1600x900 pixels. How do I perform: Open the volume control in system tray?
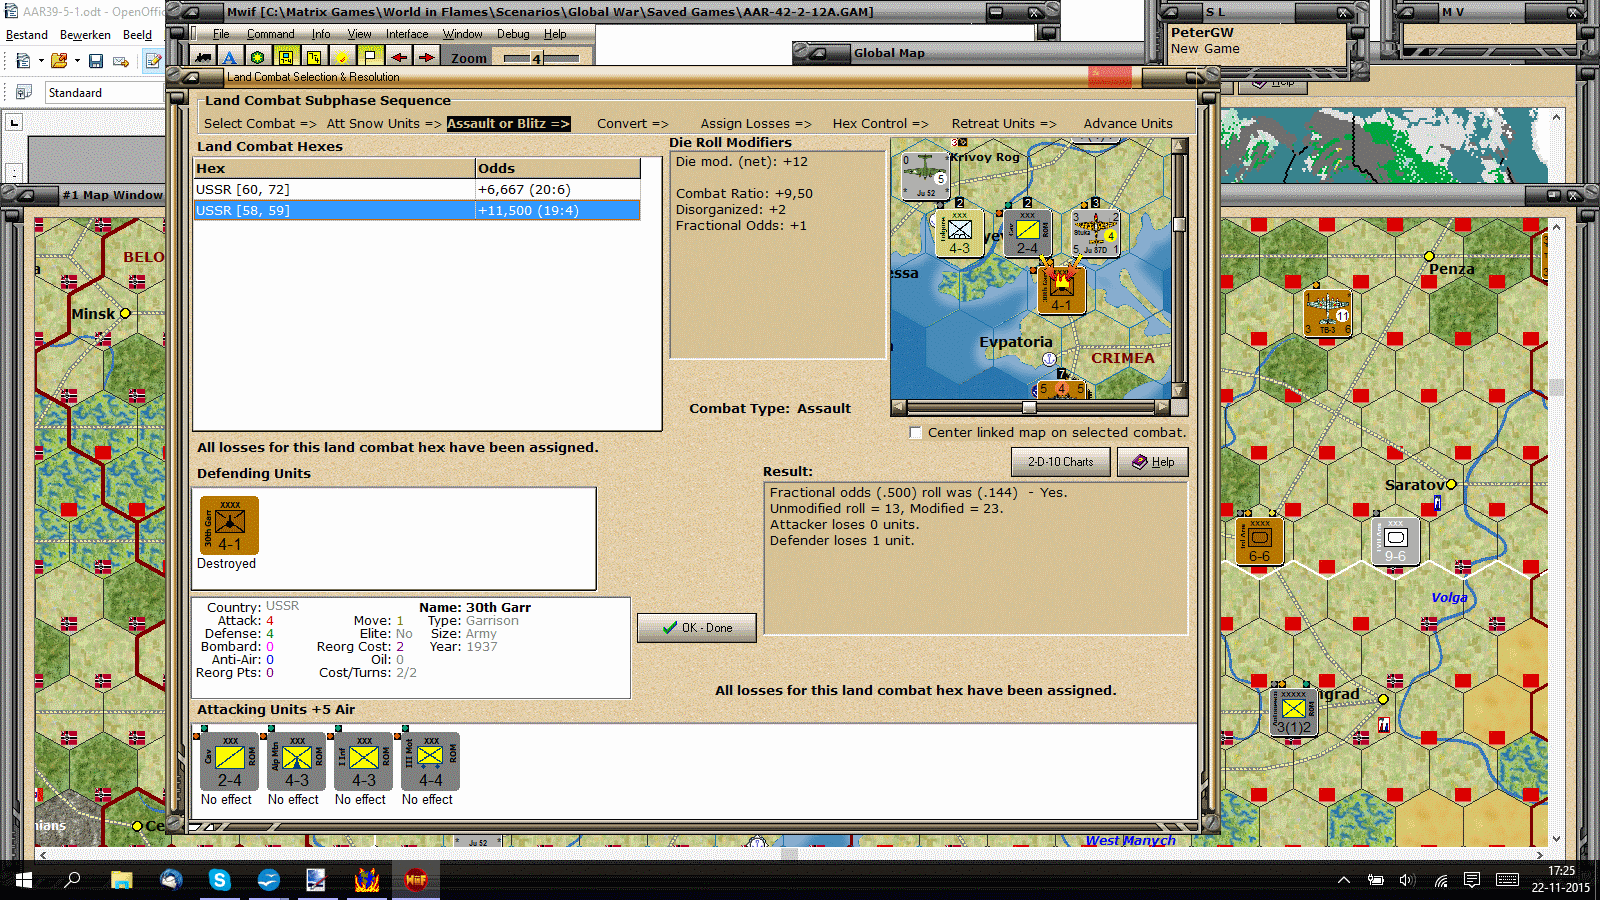1407,881
